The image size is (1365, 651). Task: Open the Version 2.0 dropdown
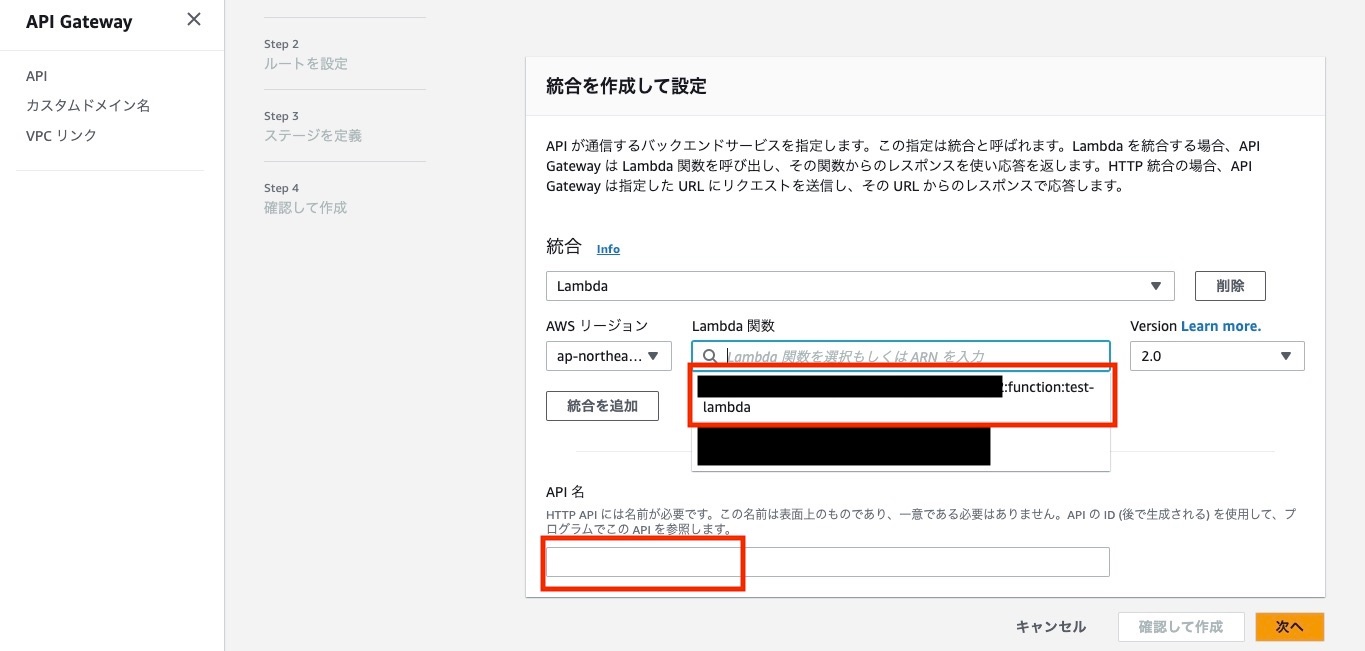coord(1217,356)
